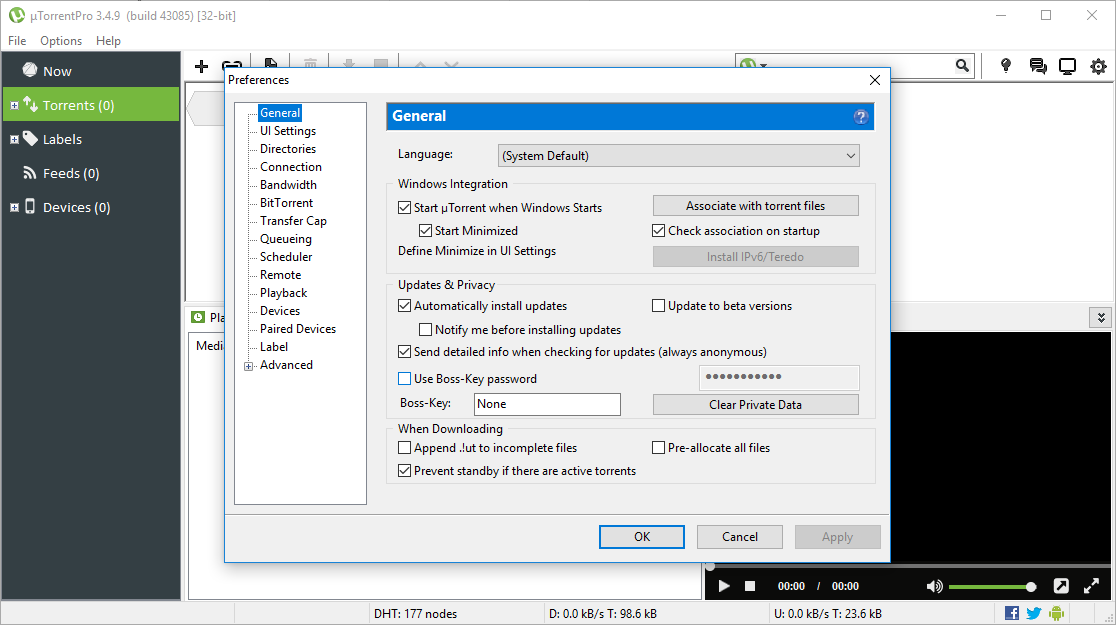Select Scheduler in preferences tree
The height and width of the screenshot is (625, 1116).
[x=286, y=256]
